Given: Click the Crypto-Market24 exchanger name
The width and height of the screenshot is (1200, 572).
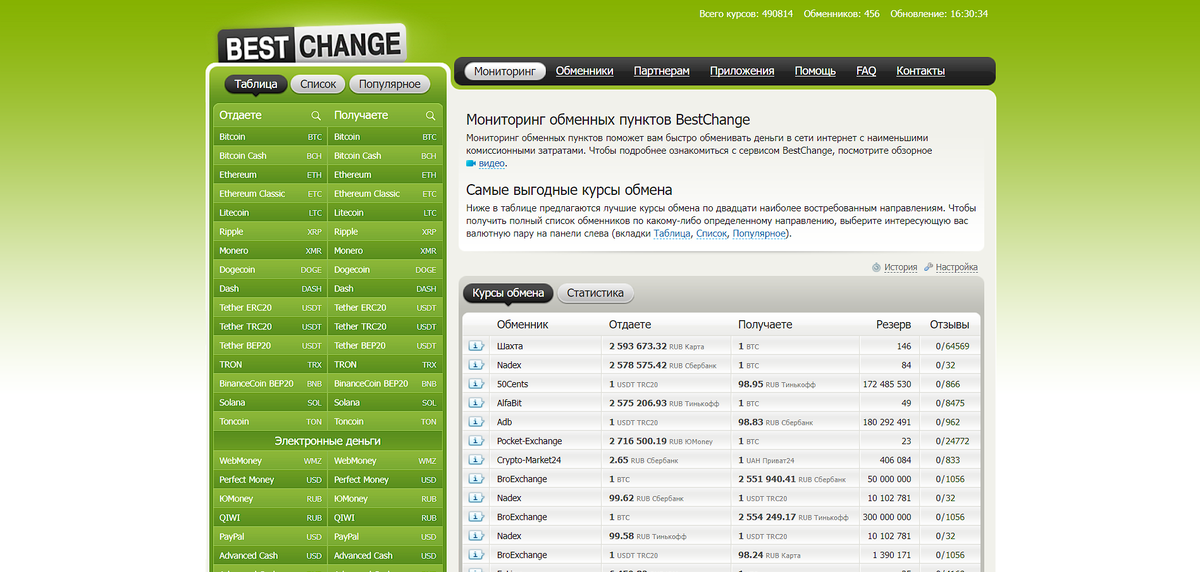Looking at the screenshot, I should point(529,460).
